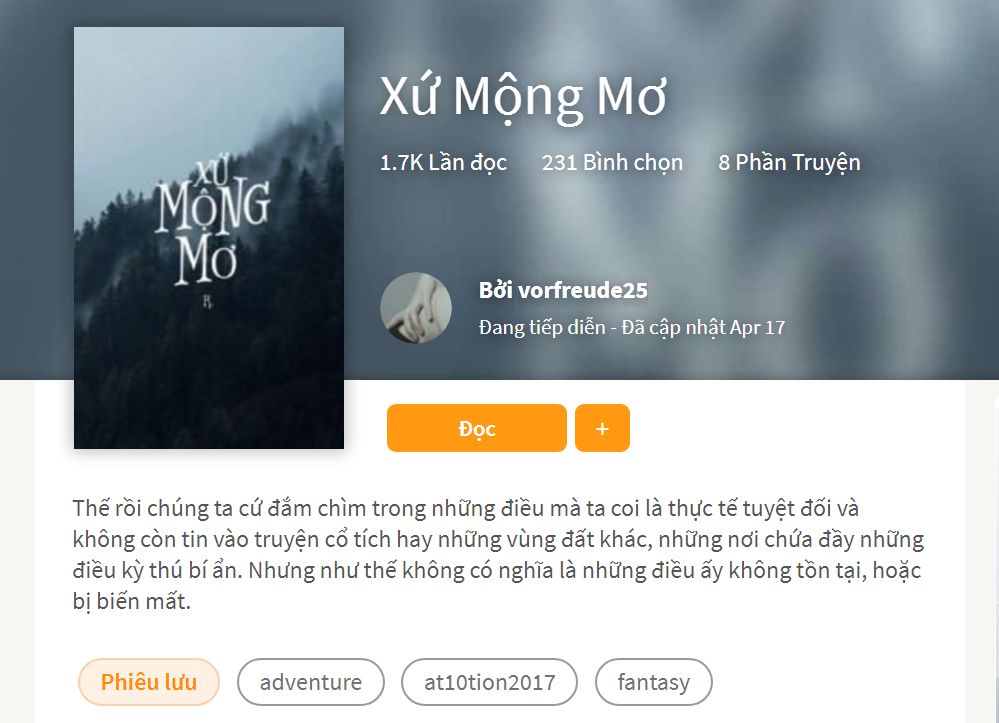The image size is (999, 723).
Task: Click the large Xứ Mộng Mơ heading
Action: click(523, 97)
